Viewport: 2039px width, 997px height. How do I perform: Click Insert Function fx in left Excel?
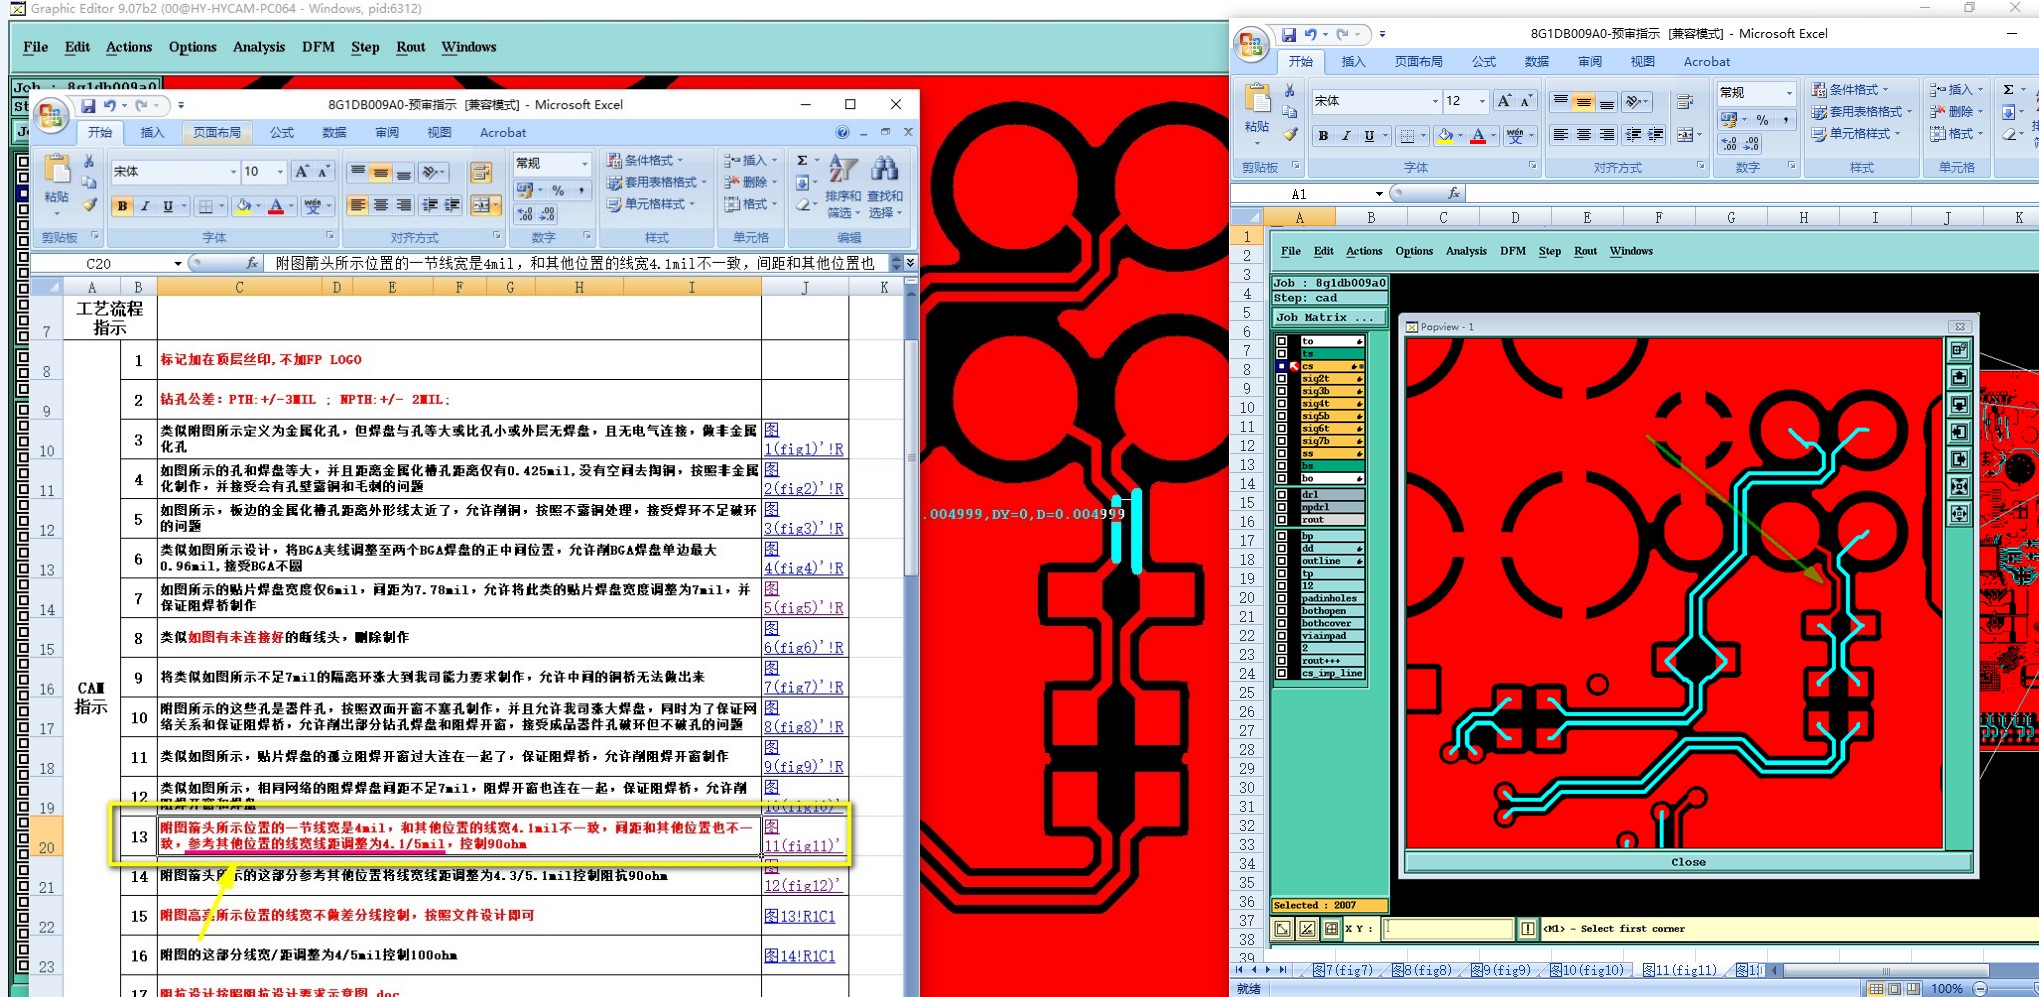click(252, 263)
